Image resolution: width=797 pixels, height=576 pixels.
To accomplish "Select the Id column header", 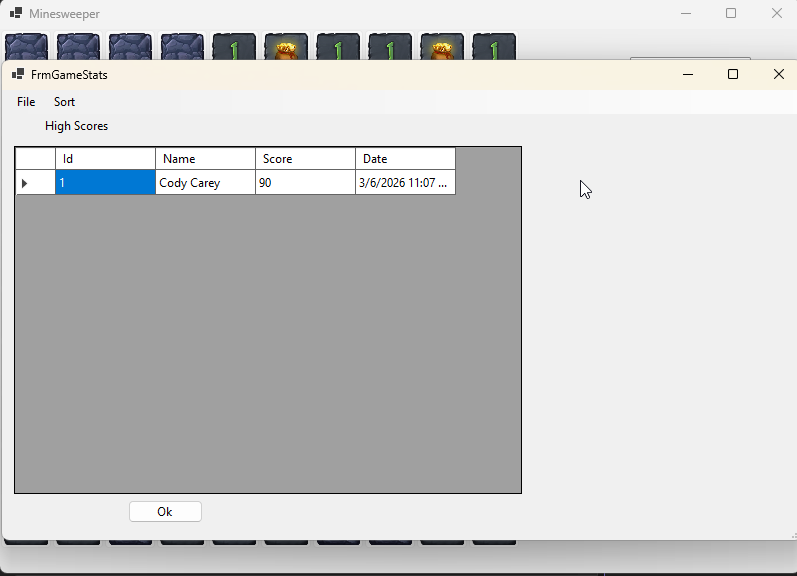I will (x=105, y=159).
